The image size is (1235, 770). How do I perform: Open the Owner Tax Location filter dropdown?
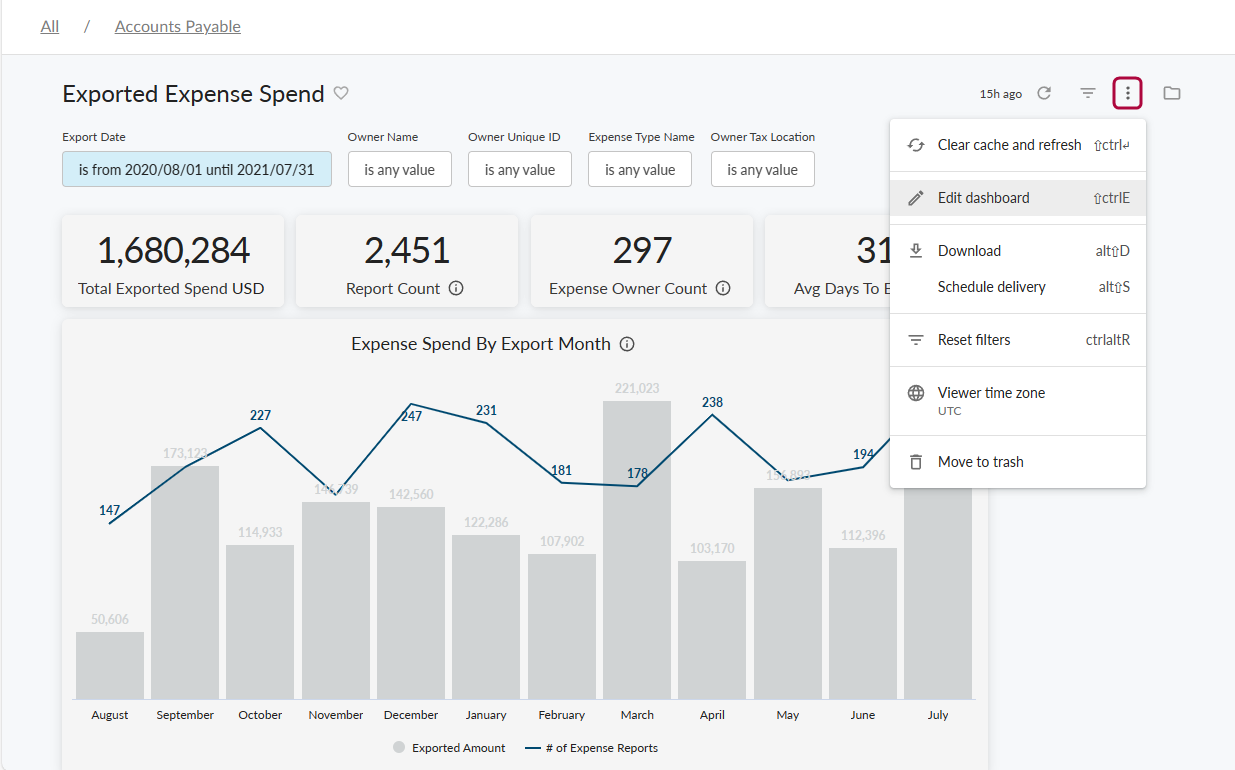[762, 169]
